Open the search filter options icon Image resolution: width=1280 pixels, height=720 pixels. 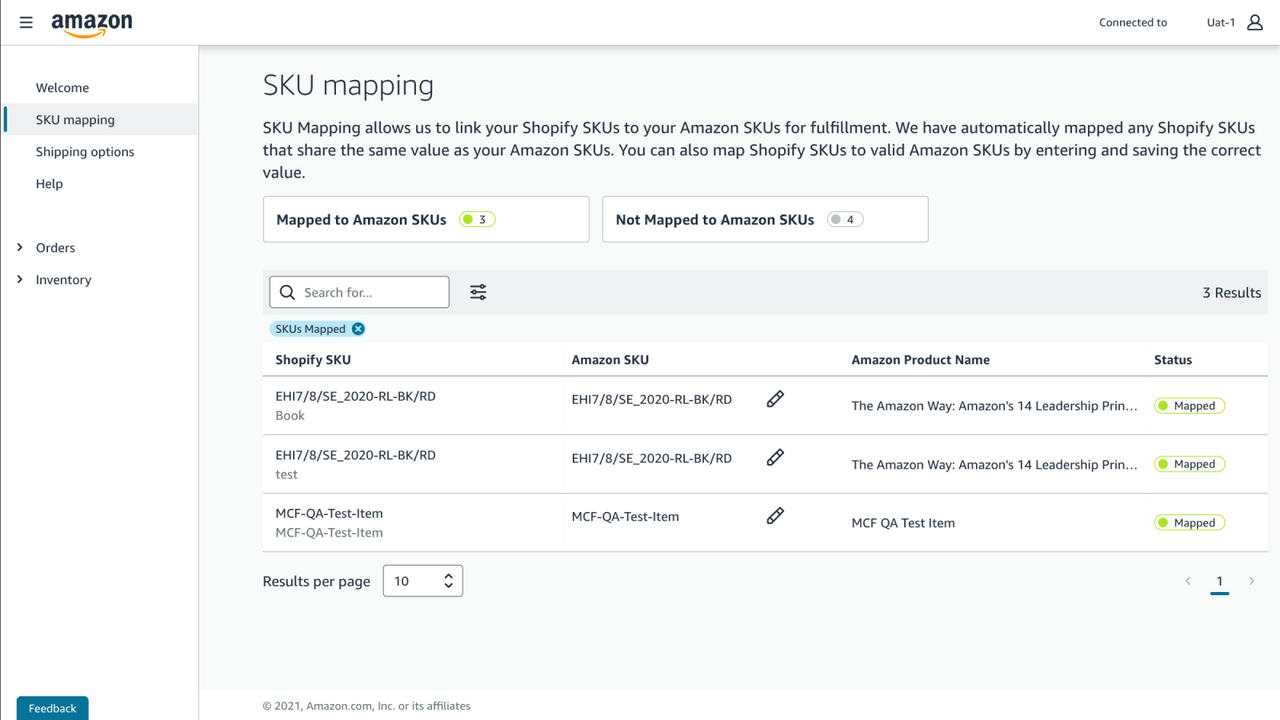click(x=477, y=291)
